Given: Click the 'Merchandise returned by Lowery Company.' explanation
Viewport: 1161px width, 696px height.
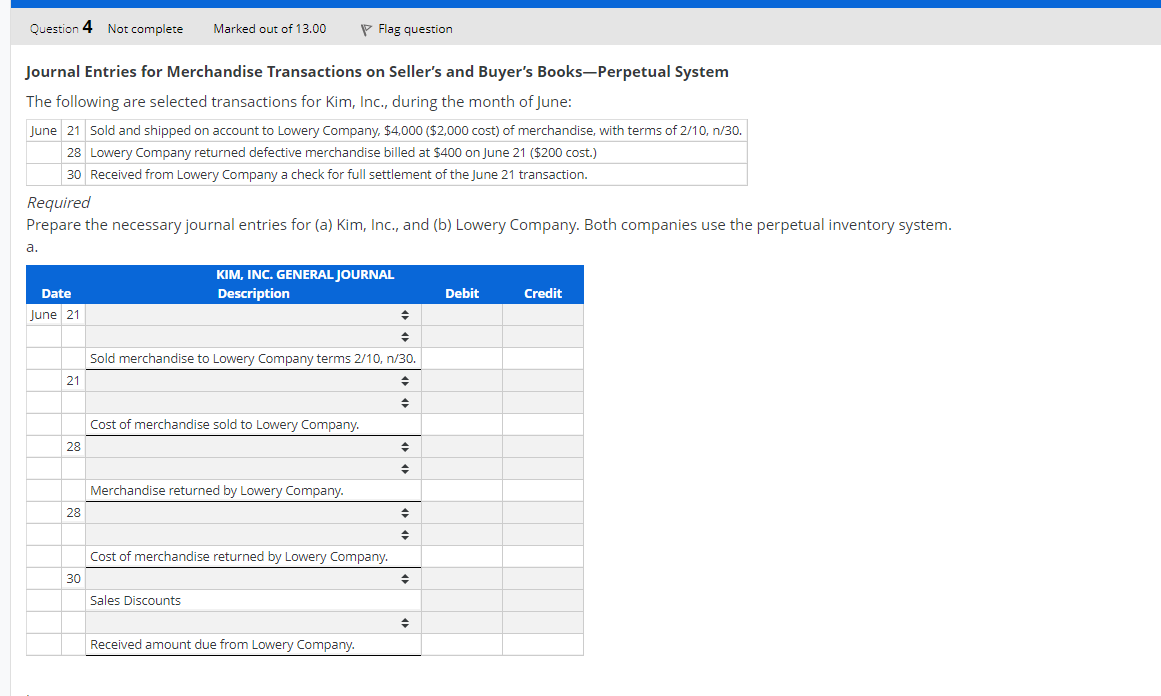Looking at the screenshot, I should [x=217, y=490].
